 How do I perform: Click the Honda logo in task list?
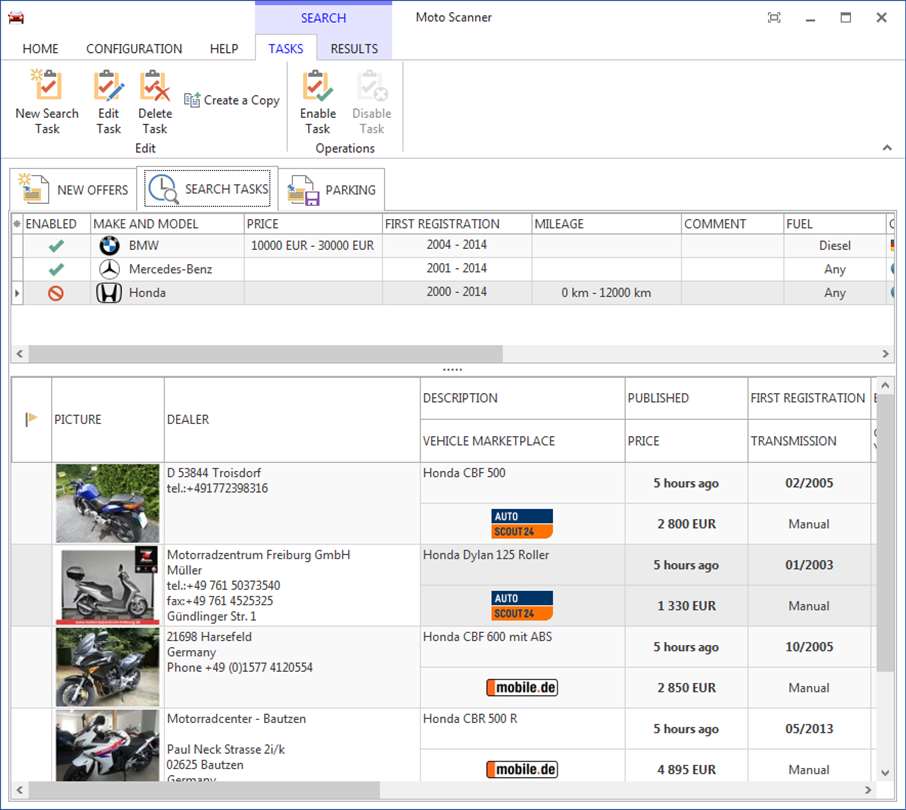tap(109, 293)
